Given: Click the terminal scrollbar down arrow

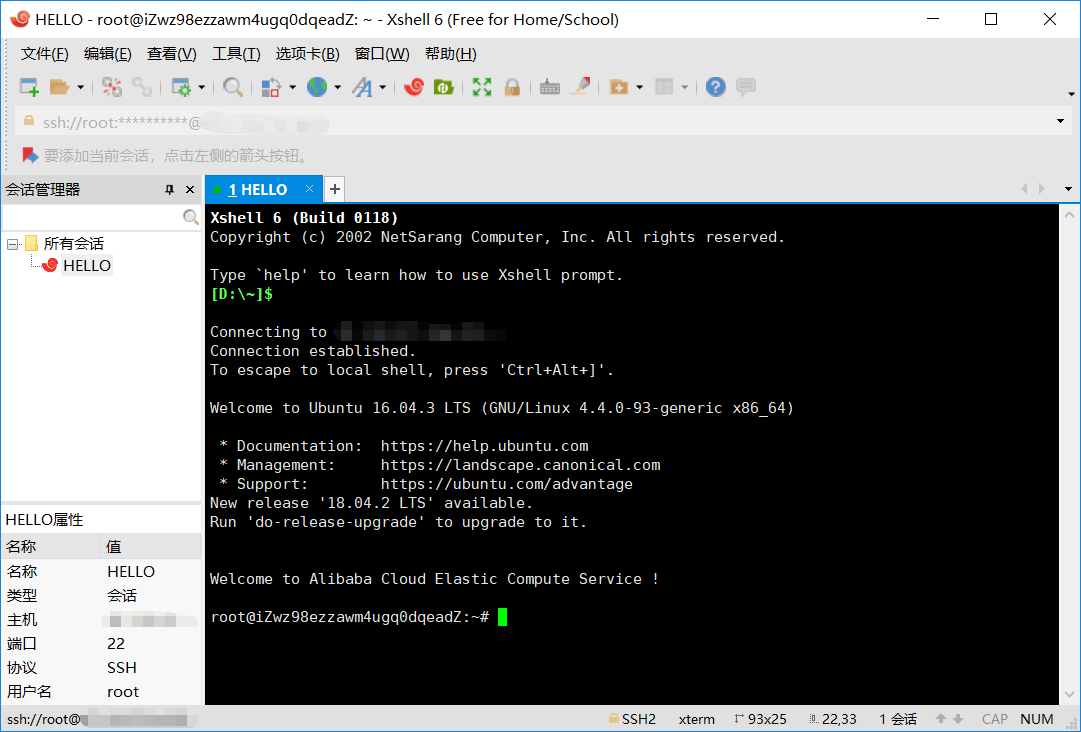Looking at the screenshot, I should pos(1069,695).
